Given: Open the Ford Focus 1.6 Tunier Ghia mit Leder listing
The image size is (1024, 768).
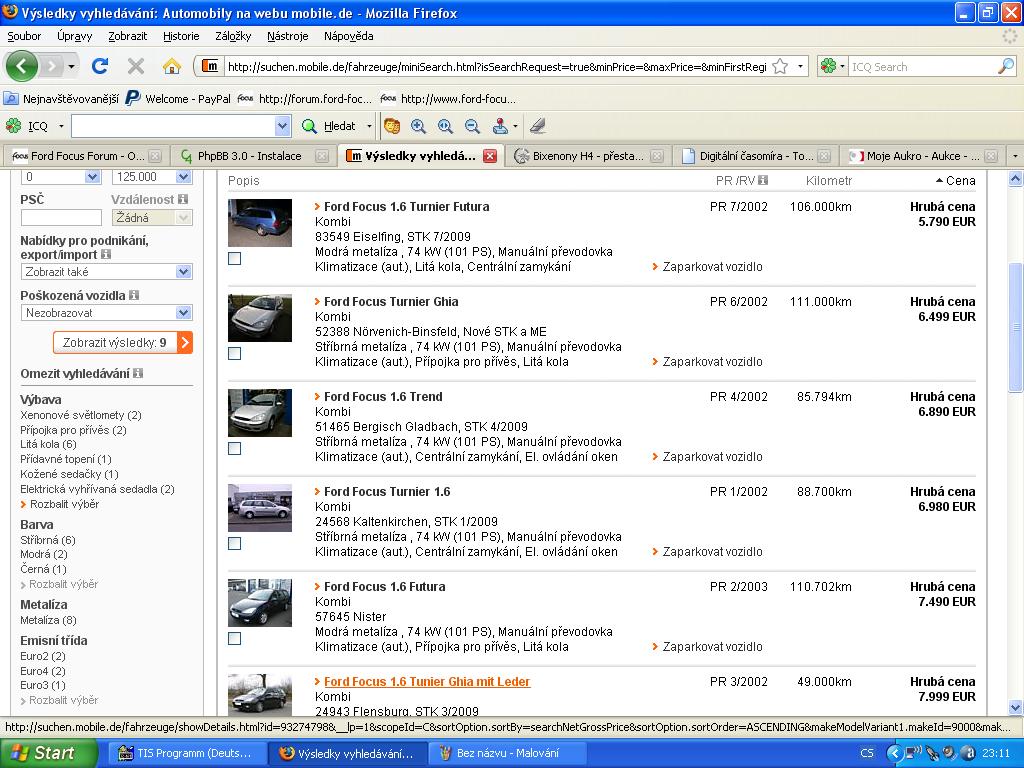Looking at the screenshot, I should 427,681.
